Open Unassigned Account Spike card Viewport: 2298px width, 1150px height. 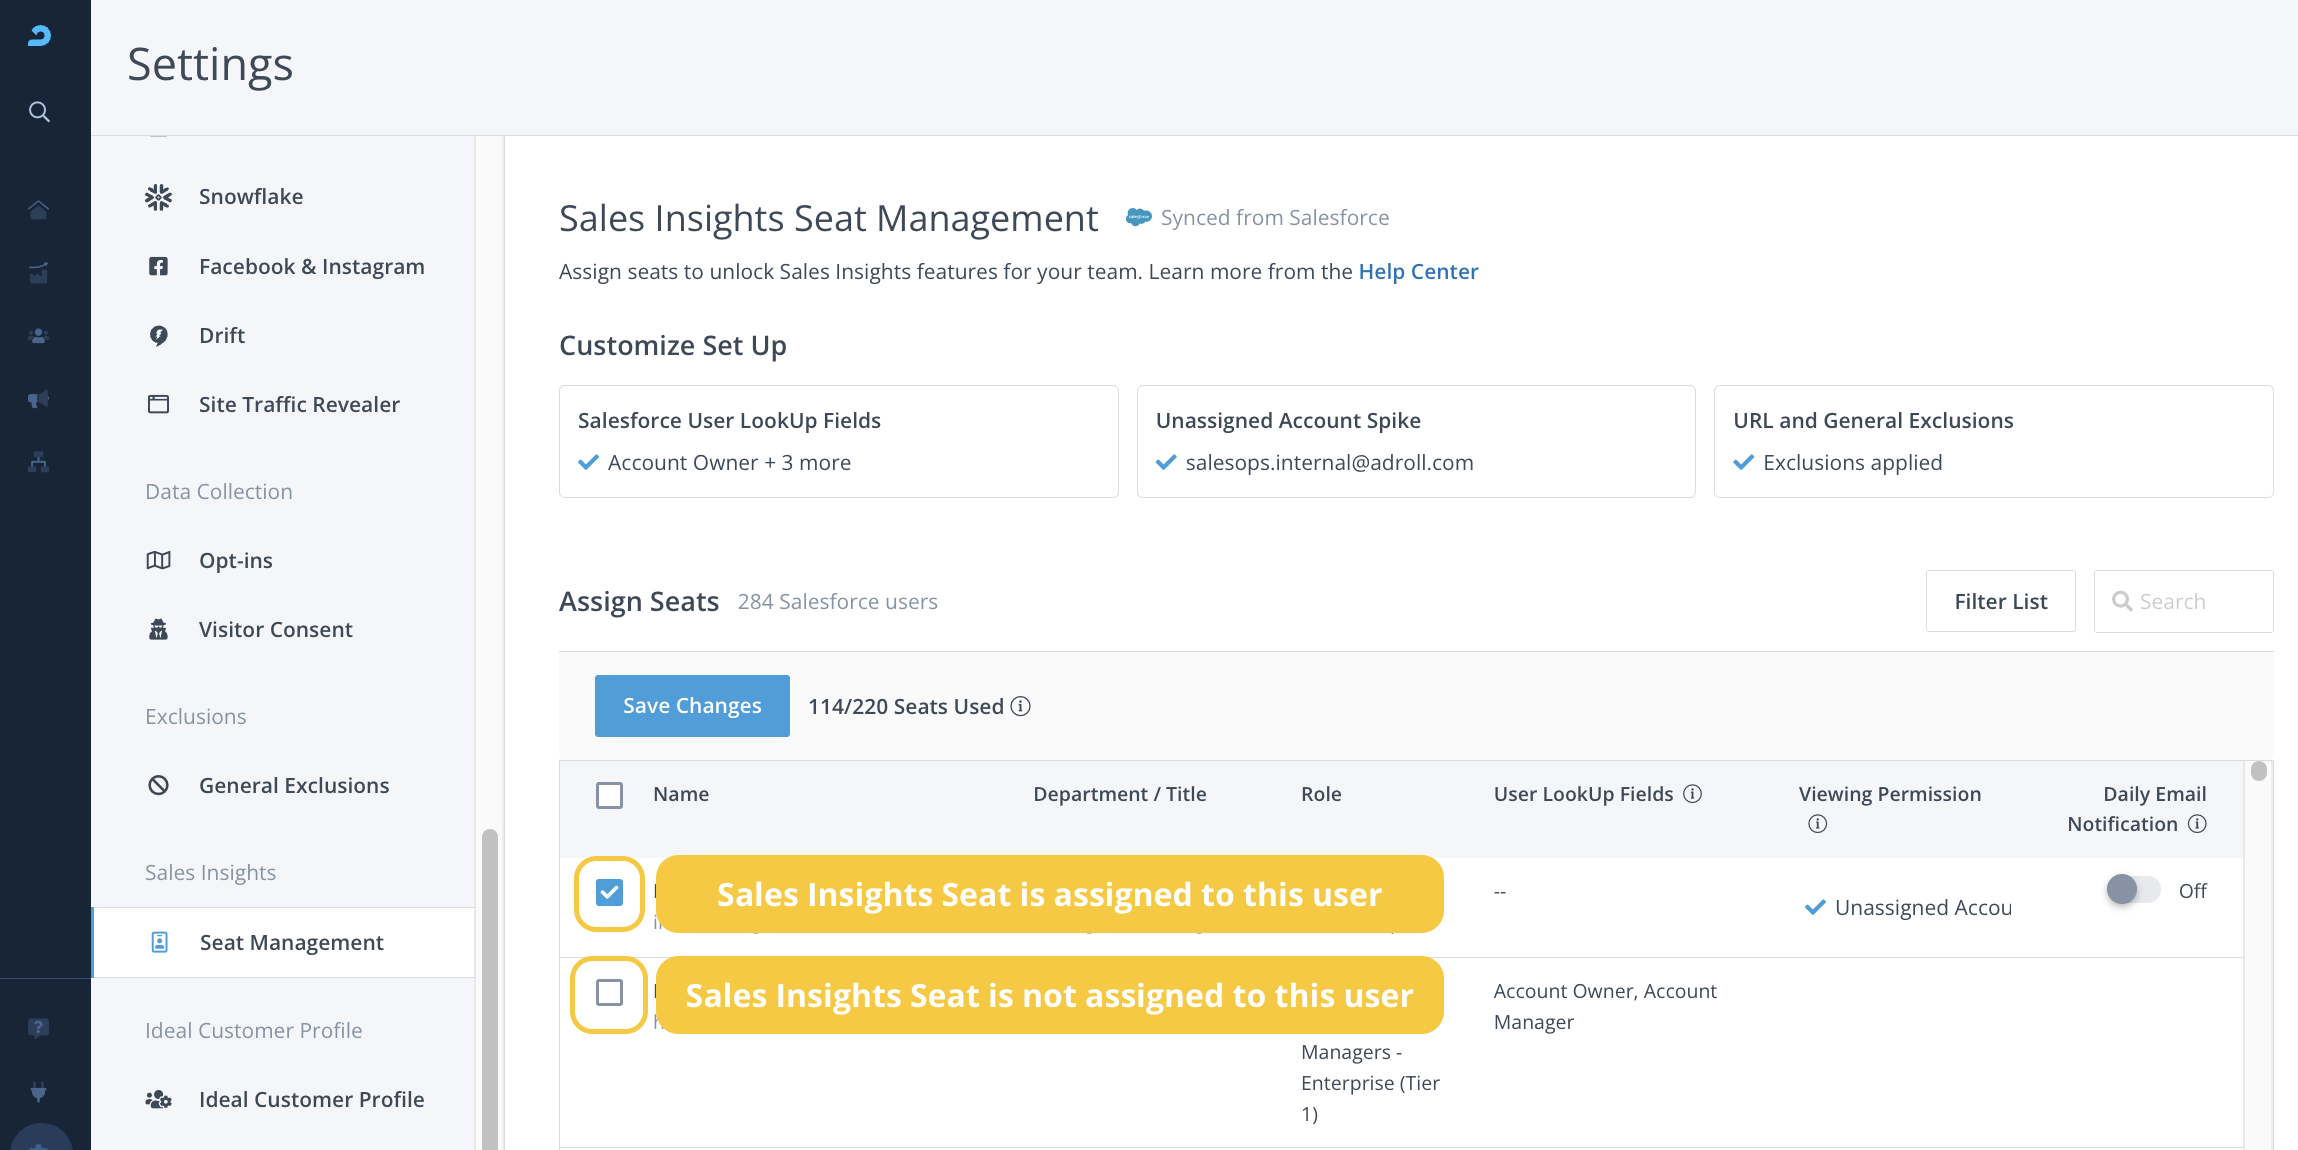point(1416,441)
